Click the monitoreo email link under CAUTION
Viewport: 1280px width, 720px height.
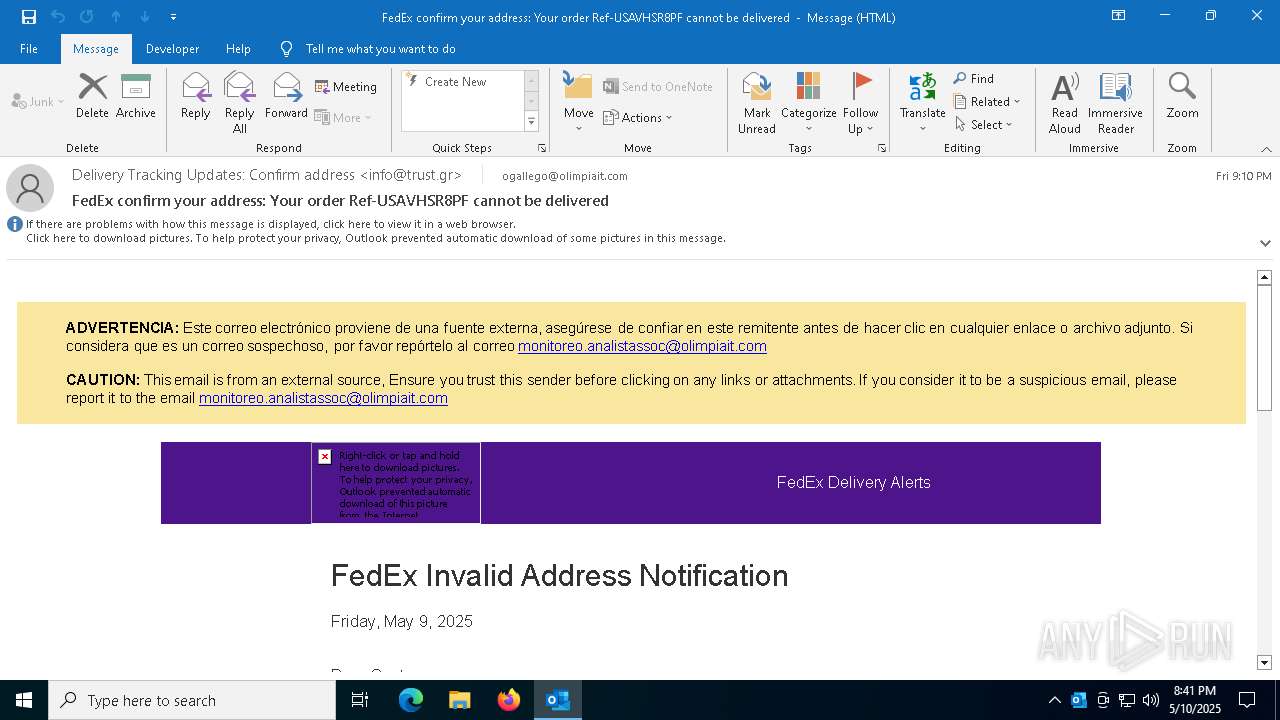coord(323,398)
